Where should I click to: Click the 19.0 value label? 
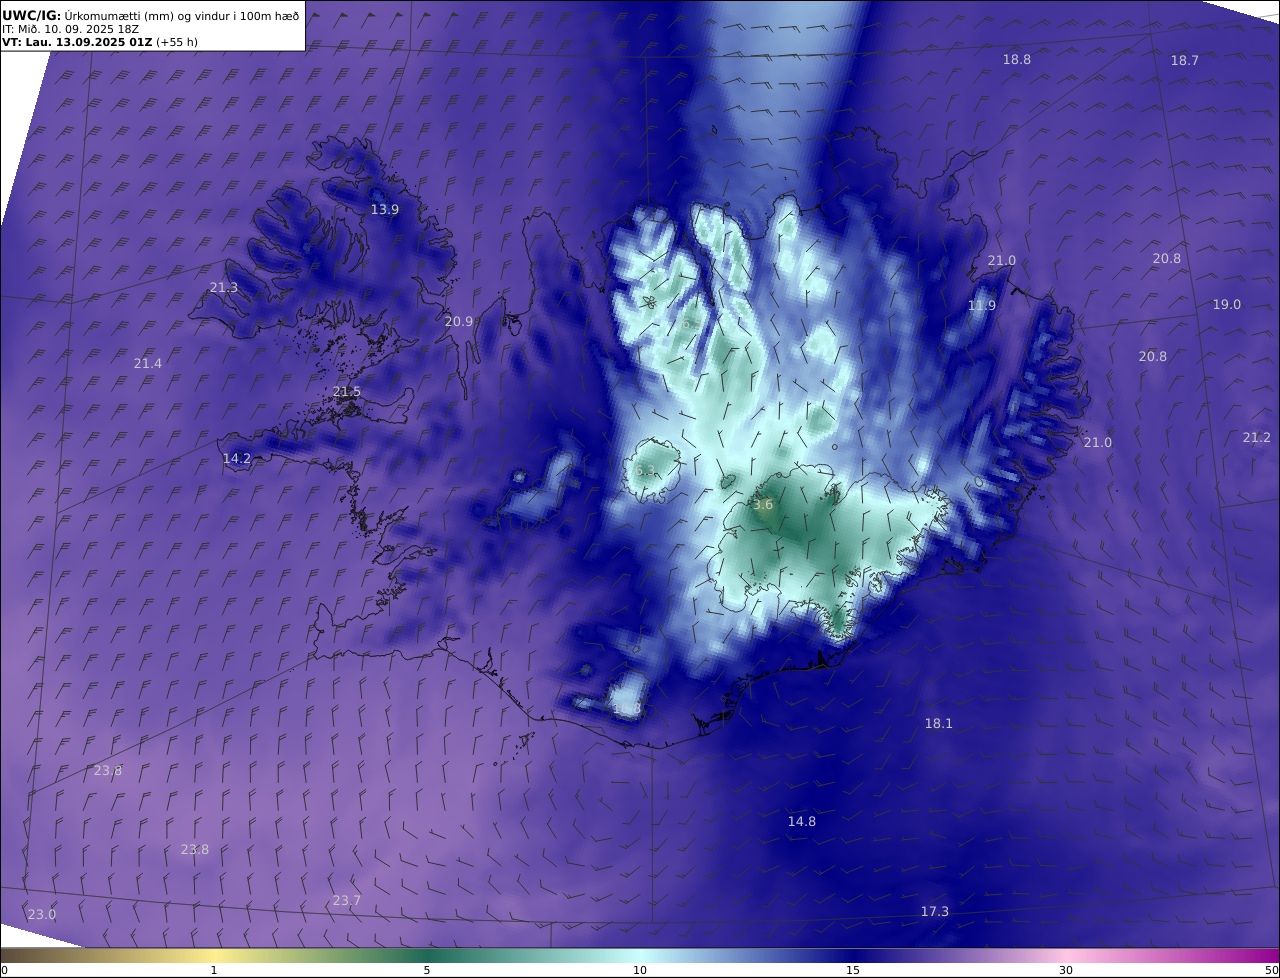click(1227, 304)
